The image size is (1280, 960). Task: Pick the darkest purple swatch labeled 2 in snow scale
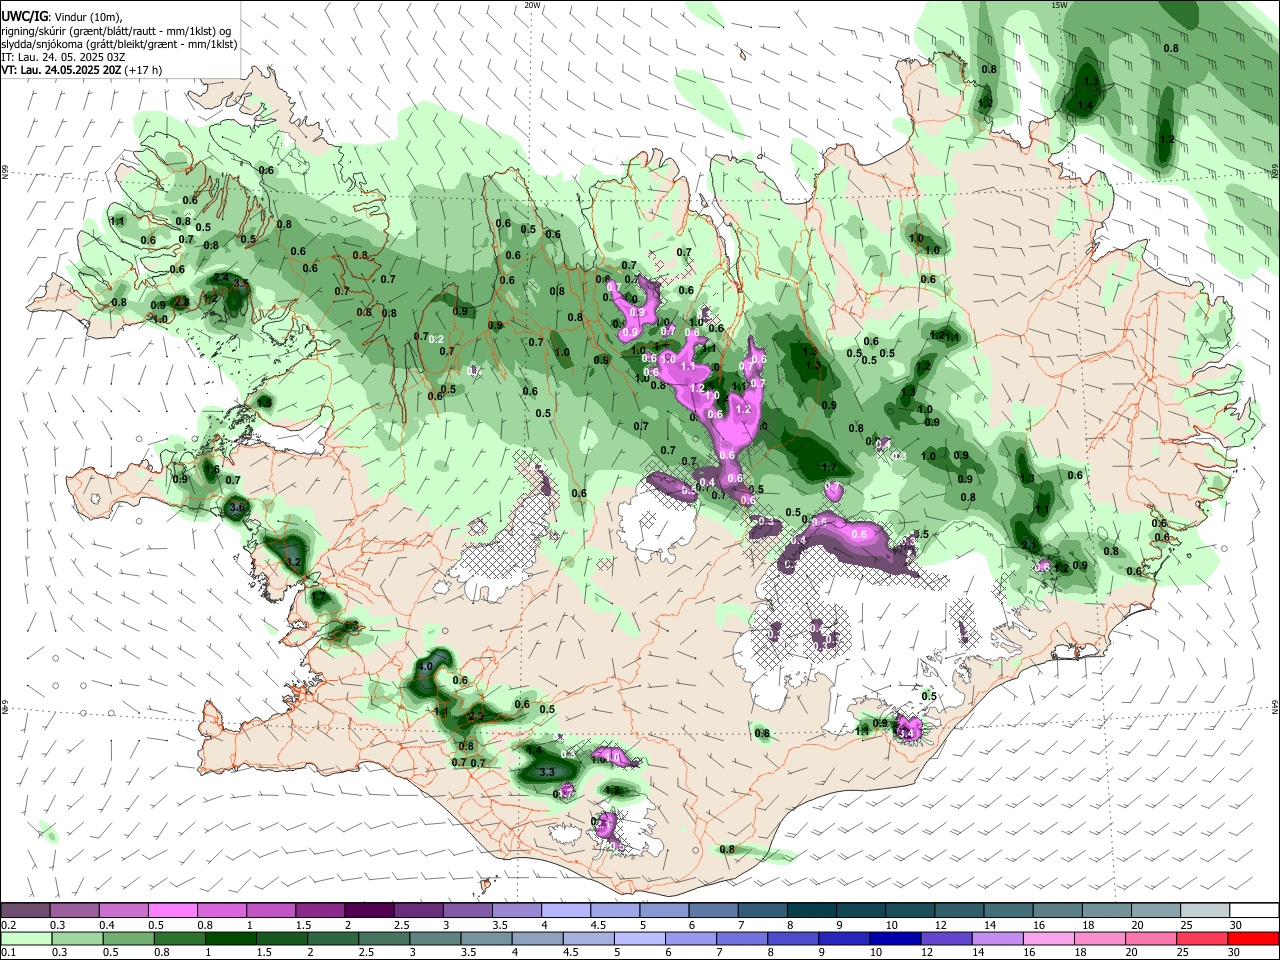[x=368, y=910]
